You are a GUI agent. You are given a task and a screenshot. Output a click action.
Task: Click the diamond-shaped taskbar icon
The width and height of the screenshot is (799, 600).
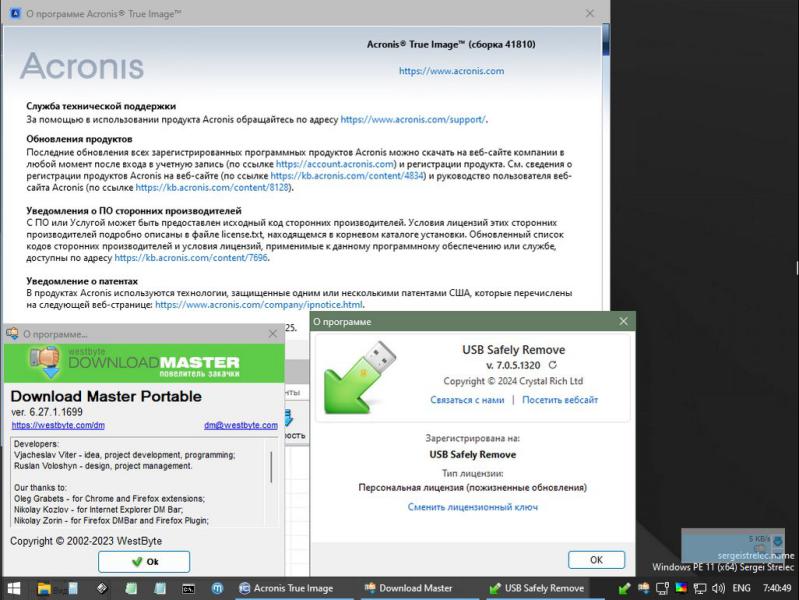click(102, 588)
